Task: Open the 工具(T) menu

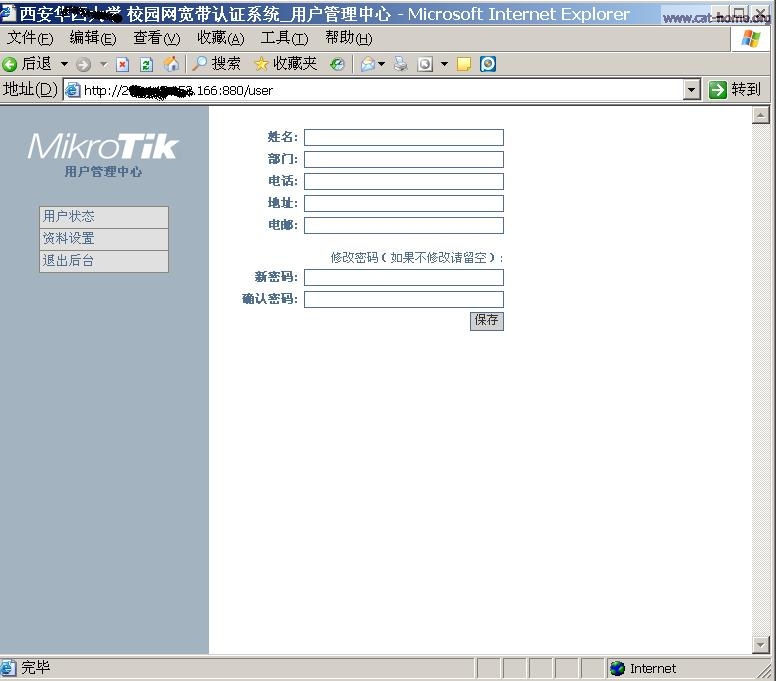Action: point(284,38)
